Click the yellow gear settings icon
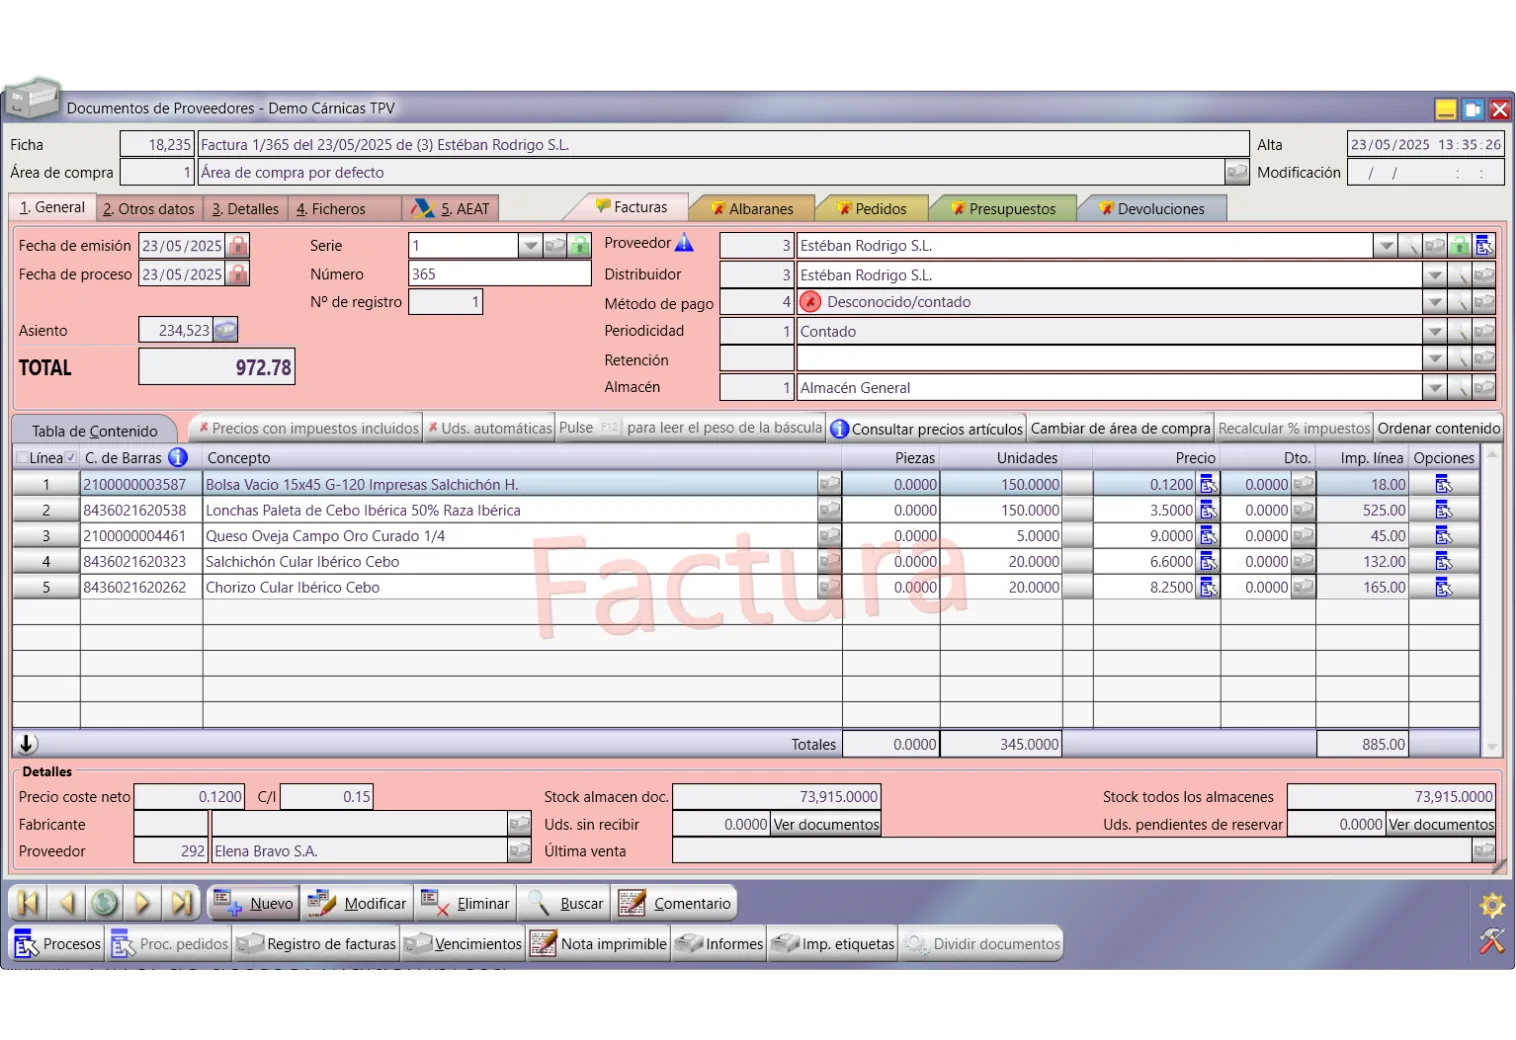Image resolution: width=1516 pixels, height=1040 pixels. 1491,906
